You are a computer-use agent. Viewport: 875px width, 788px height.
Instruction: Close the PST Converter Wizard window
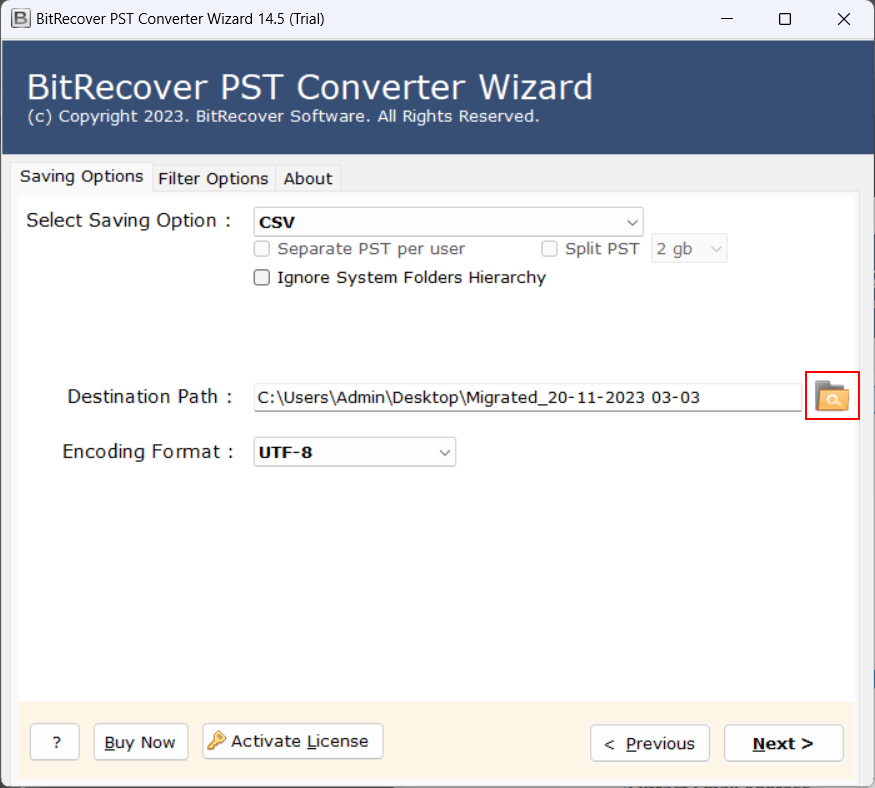click(x=844, y=18)
